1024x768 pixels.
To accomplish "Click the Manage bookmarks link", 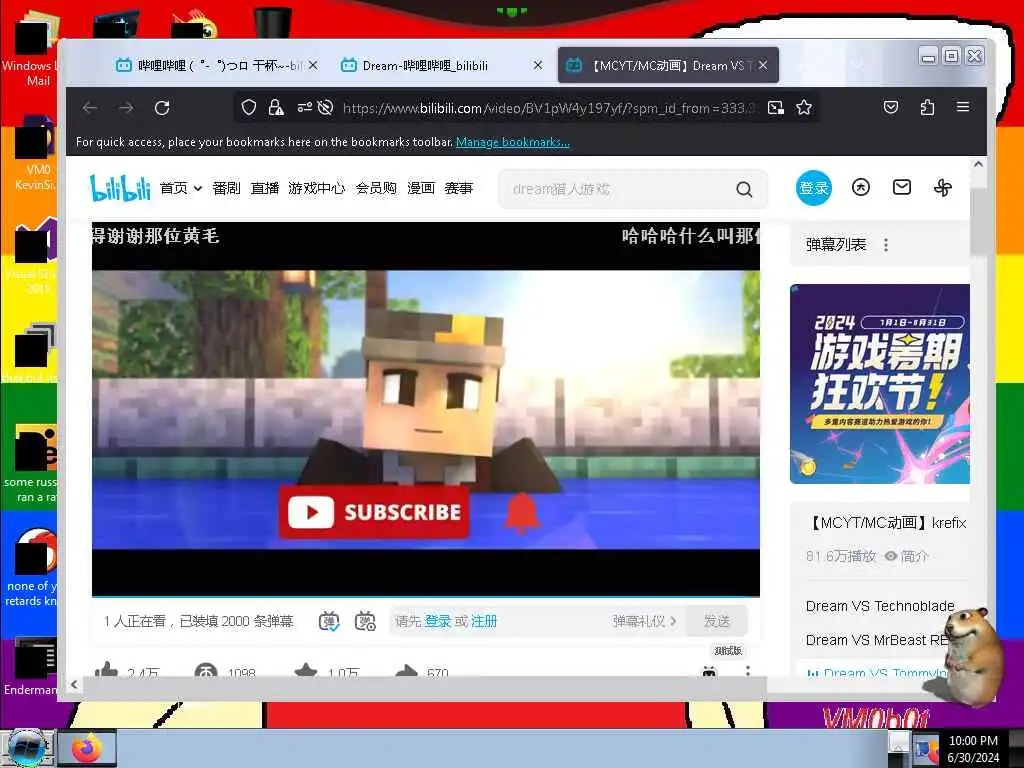I will click(x=513, y=142).
